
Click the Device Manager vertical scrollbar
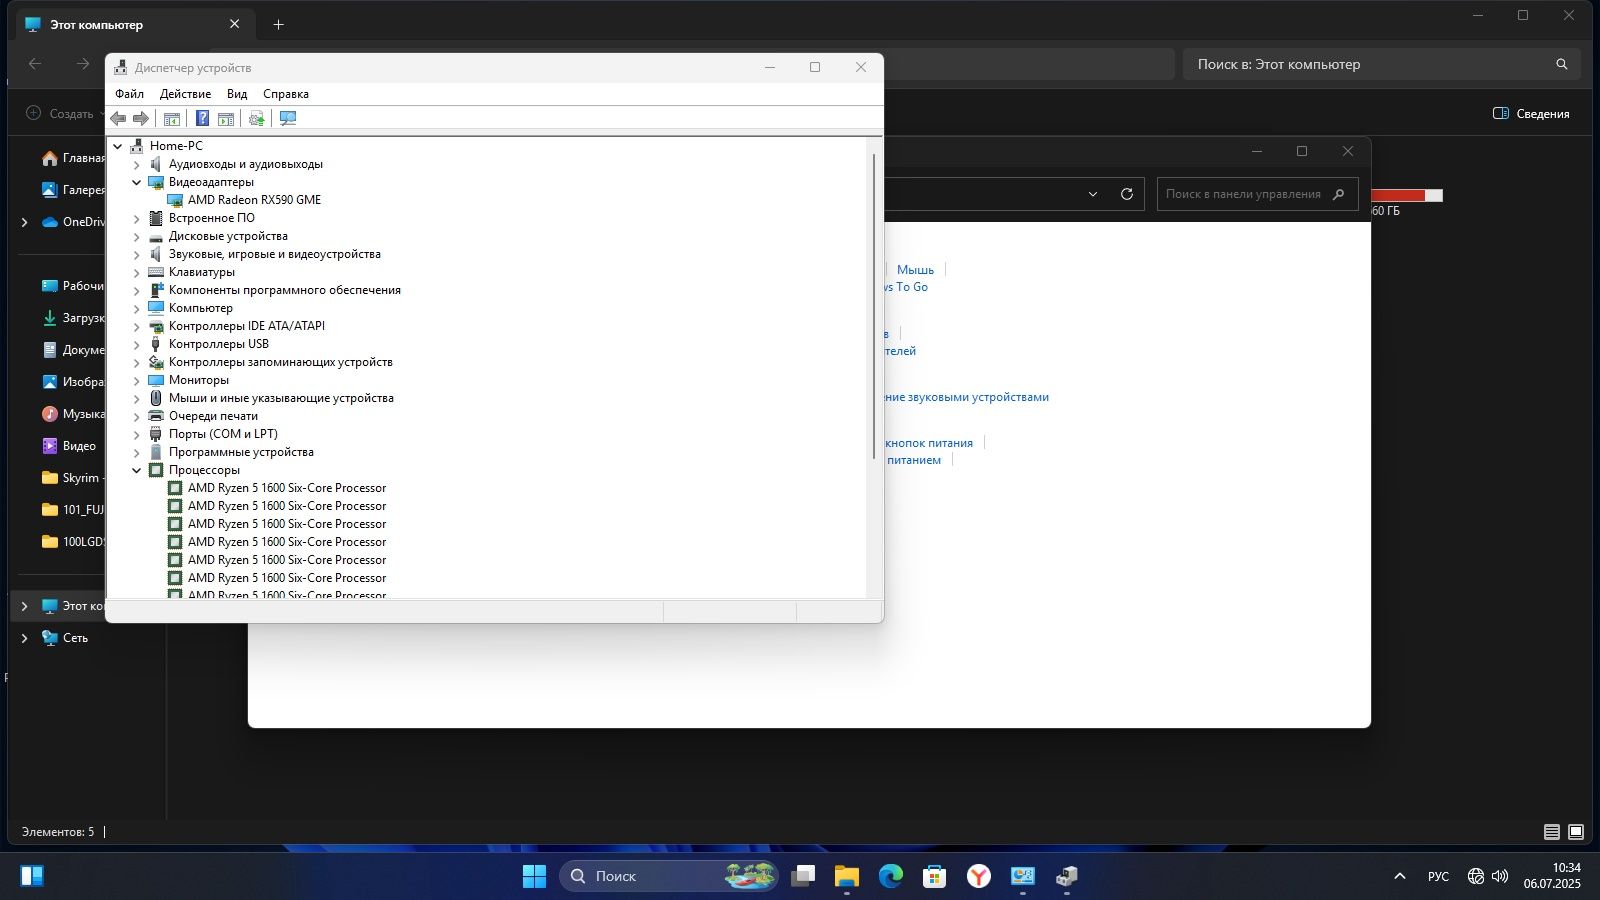[x=875, y=306]
